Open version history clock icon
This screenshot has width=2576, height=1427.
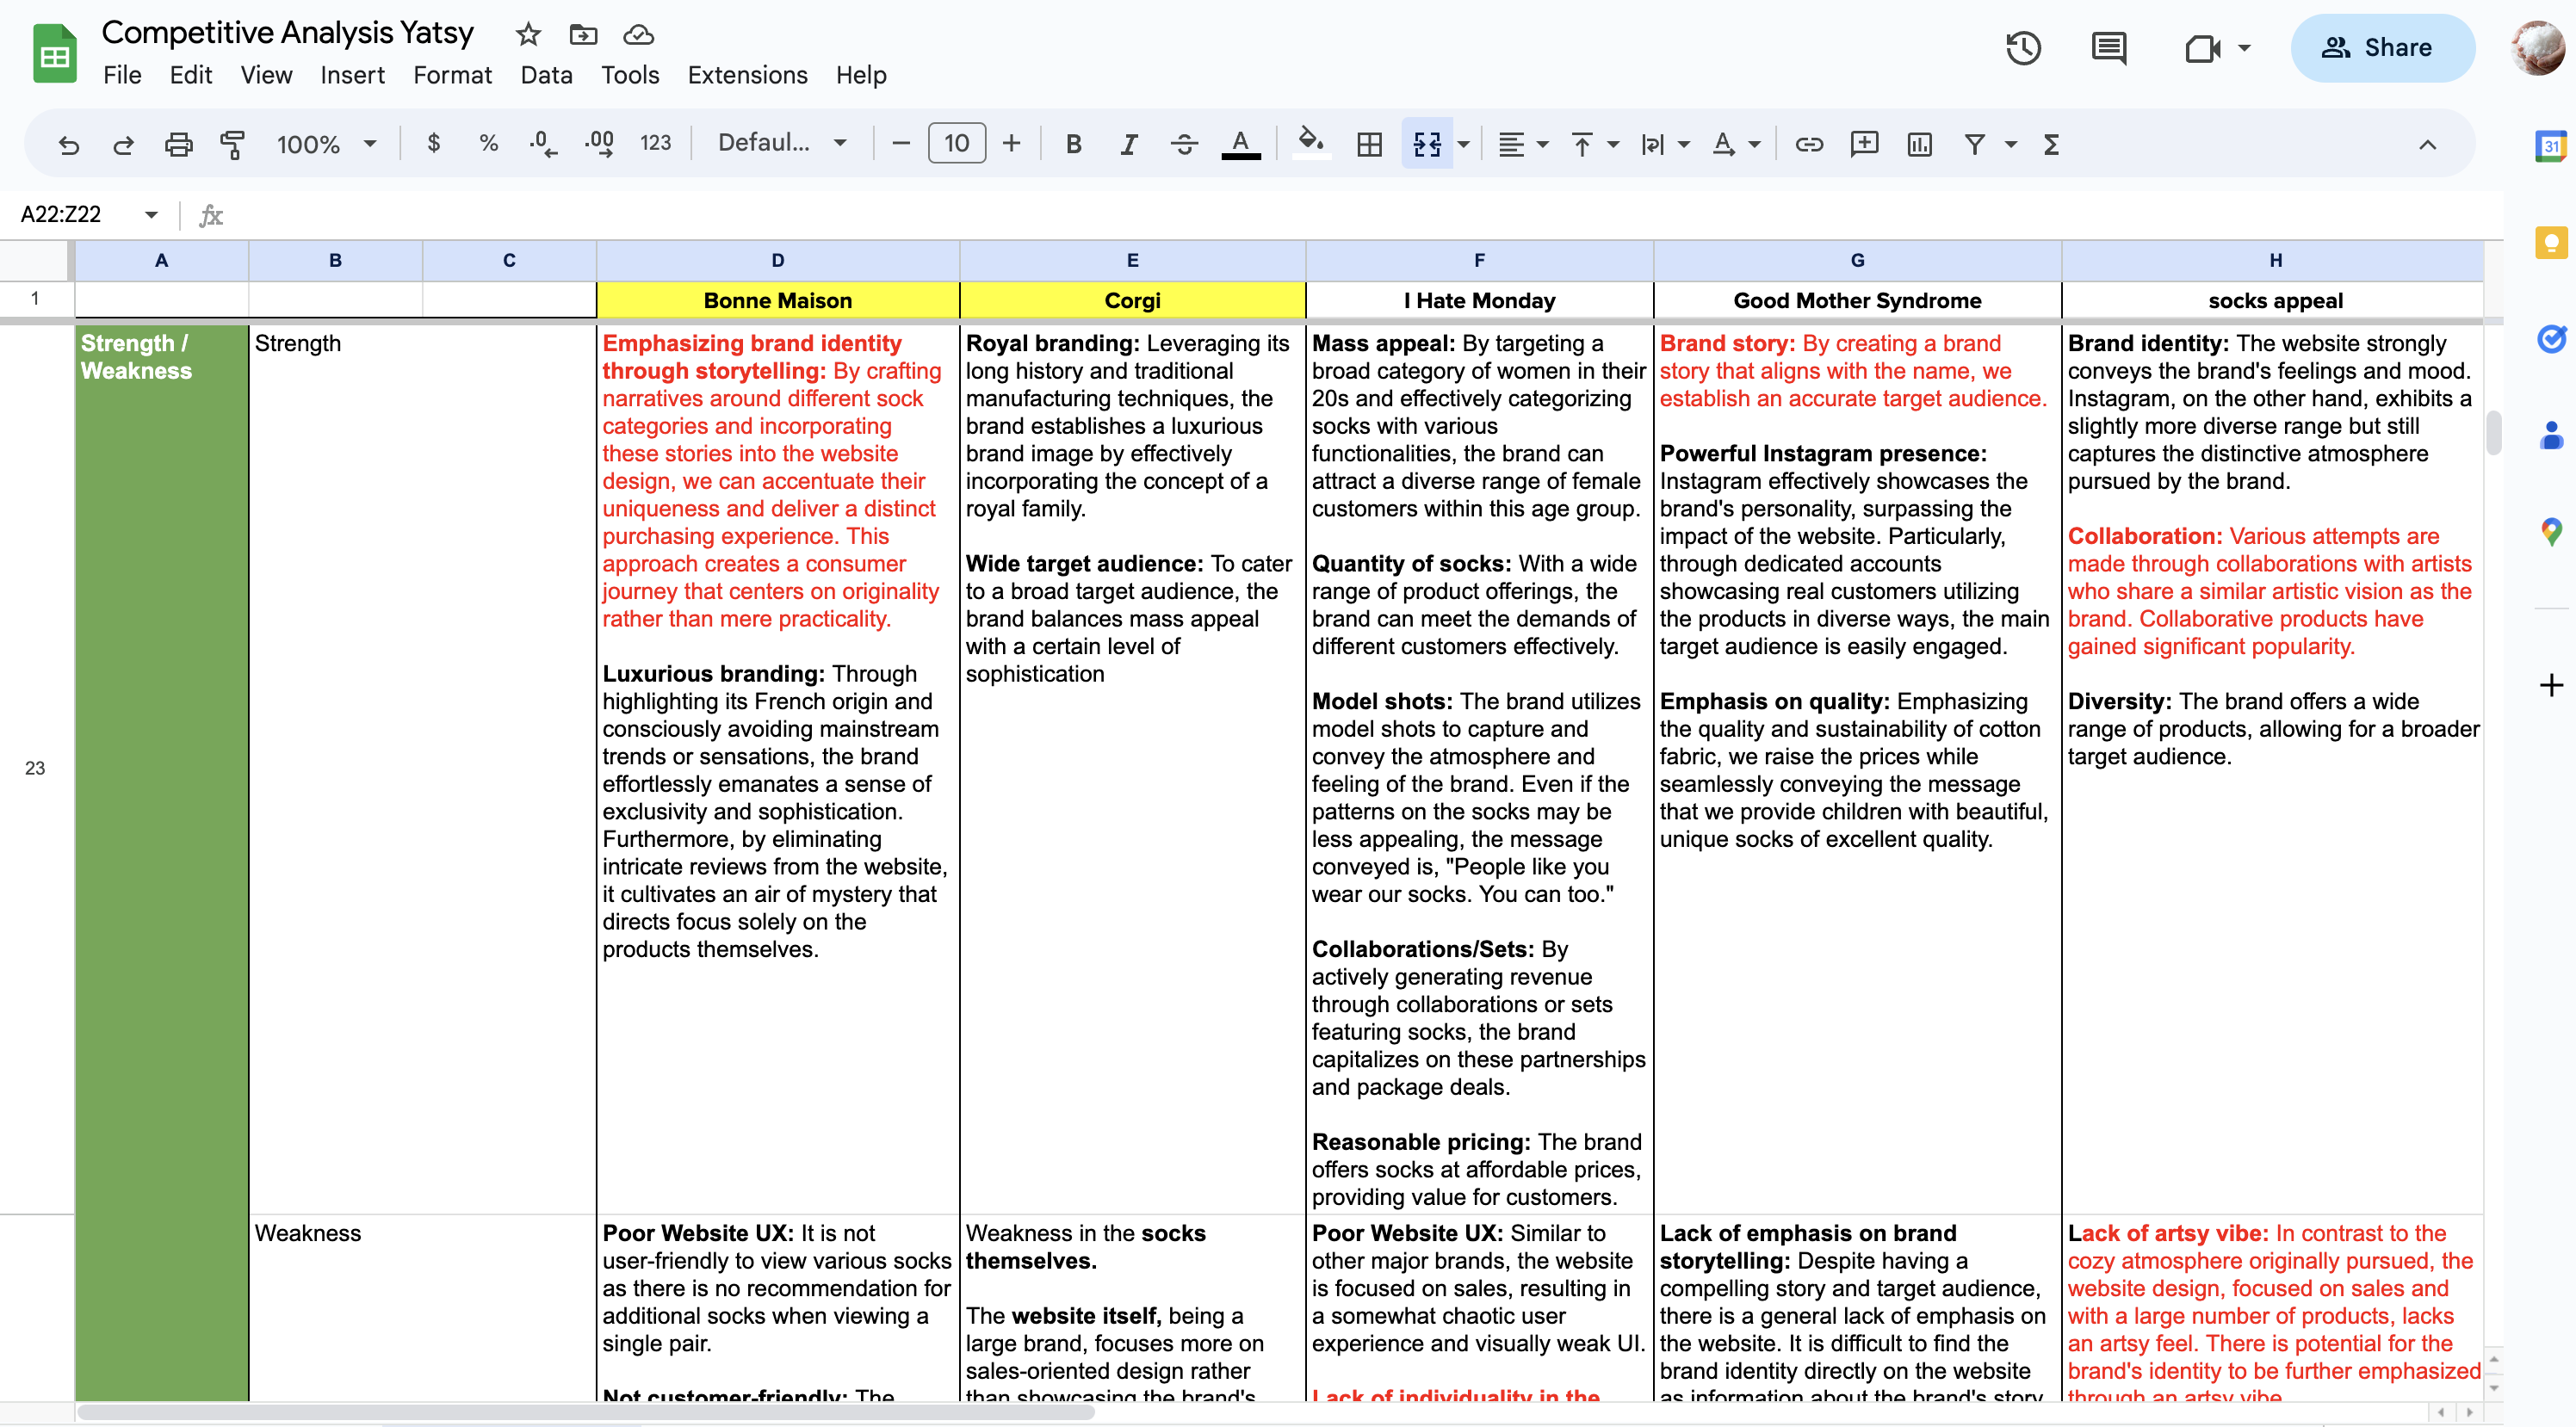tap(2023, 48)
